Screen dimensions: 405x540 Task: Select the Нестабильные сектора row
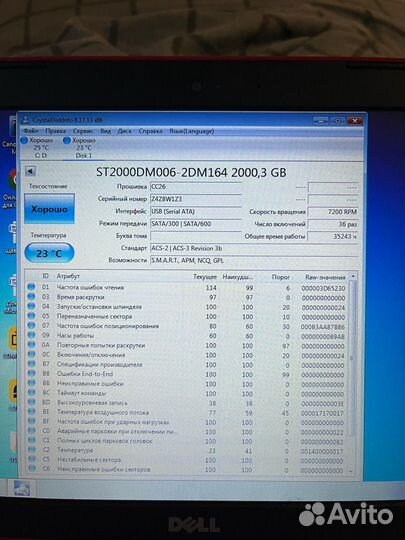pos(187,460)
